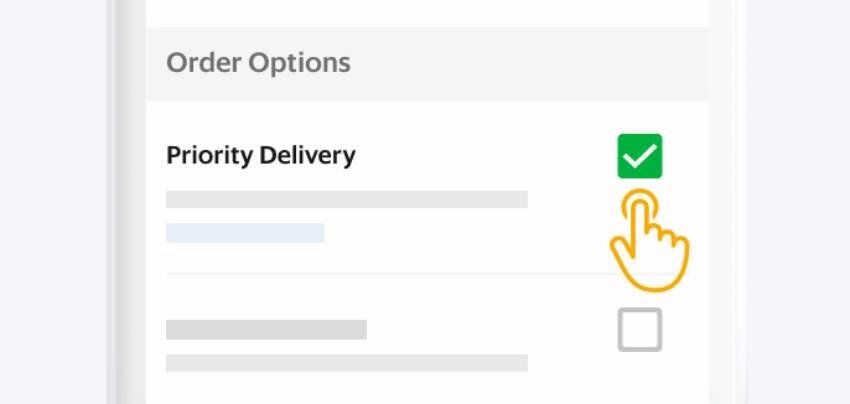Click the yellow pointing hand icon
This screenshot has width=850, height=404.
[649, 240]
